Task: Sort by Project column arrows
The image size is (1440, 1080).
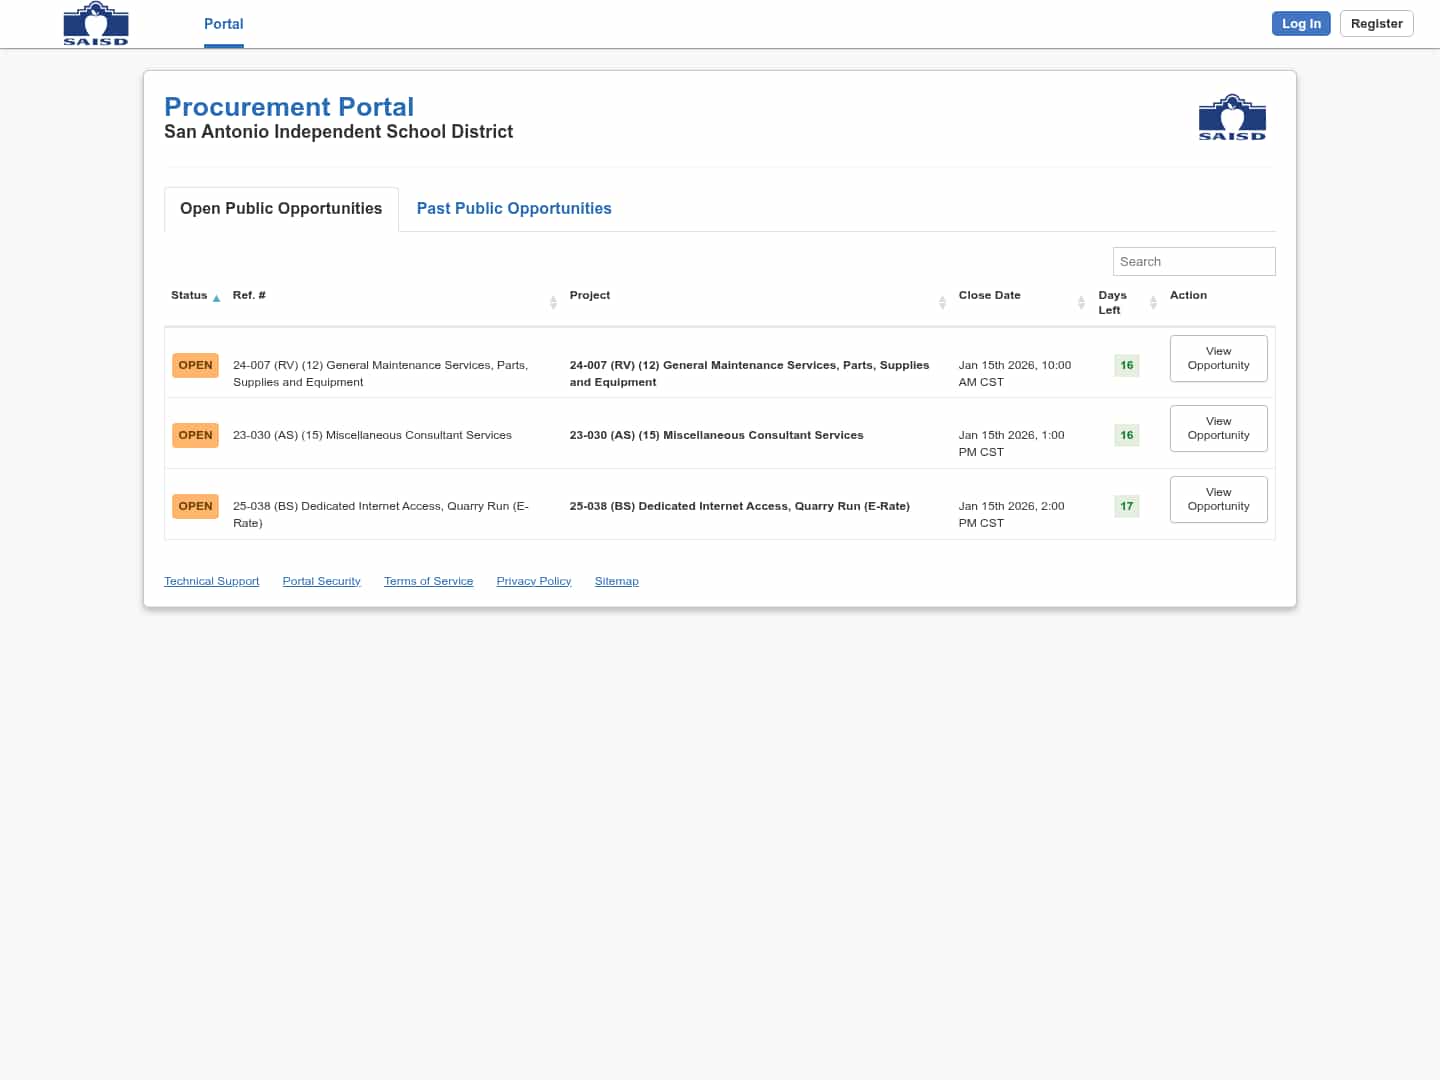Action: tap(942, 302)
